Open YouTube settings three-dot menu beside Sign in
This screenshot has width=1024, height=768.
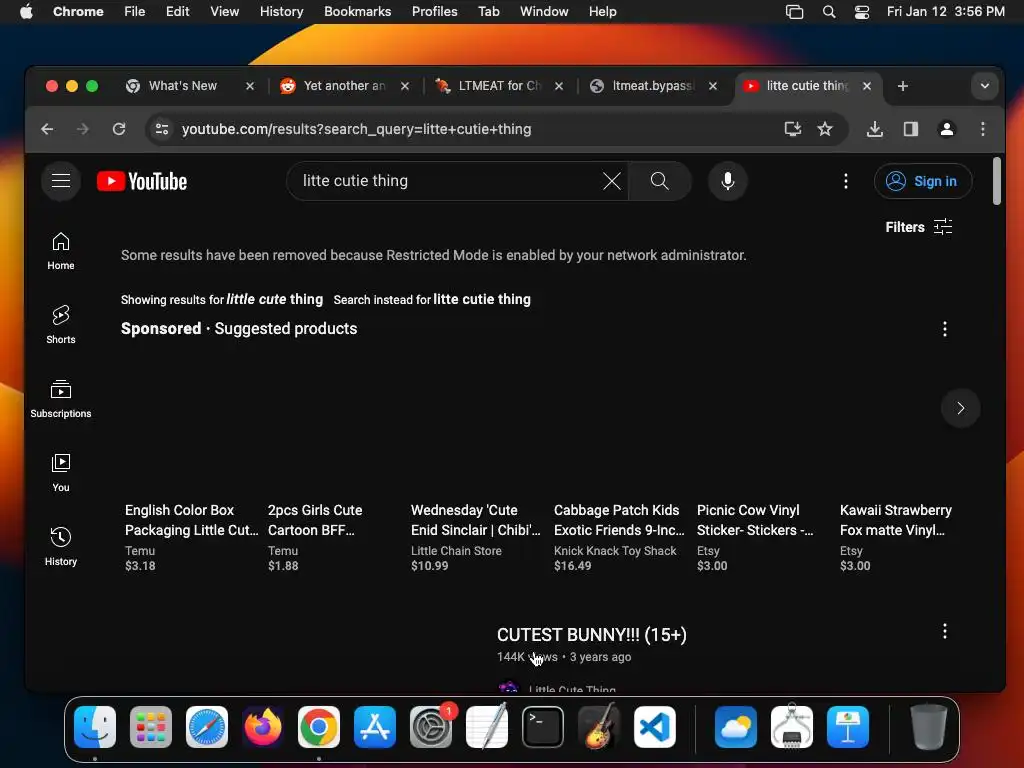tap(846, 181)
